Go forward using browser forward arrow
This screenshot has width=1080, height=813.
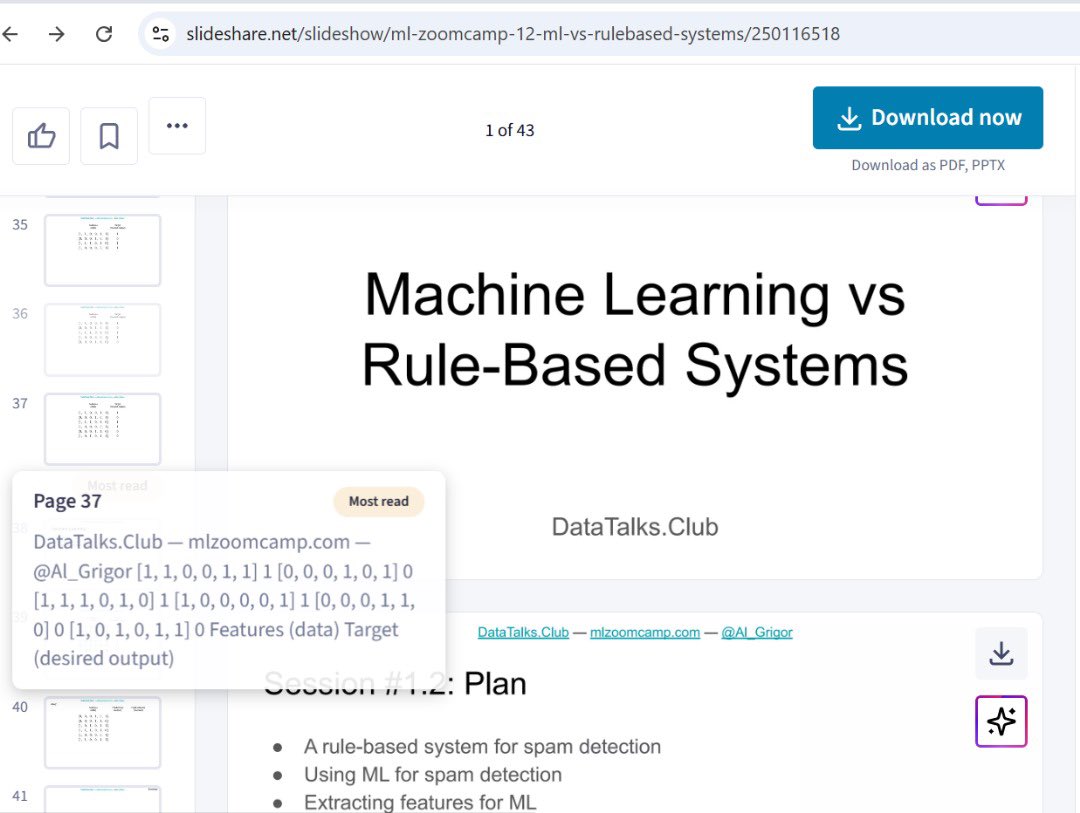pos(56,34)
